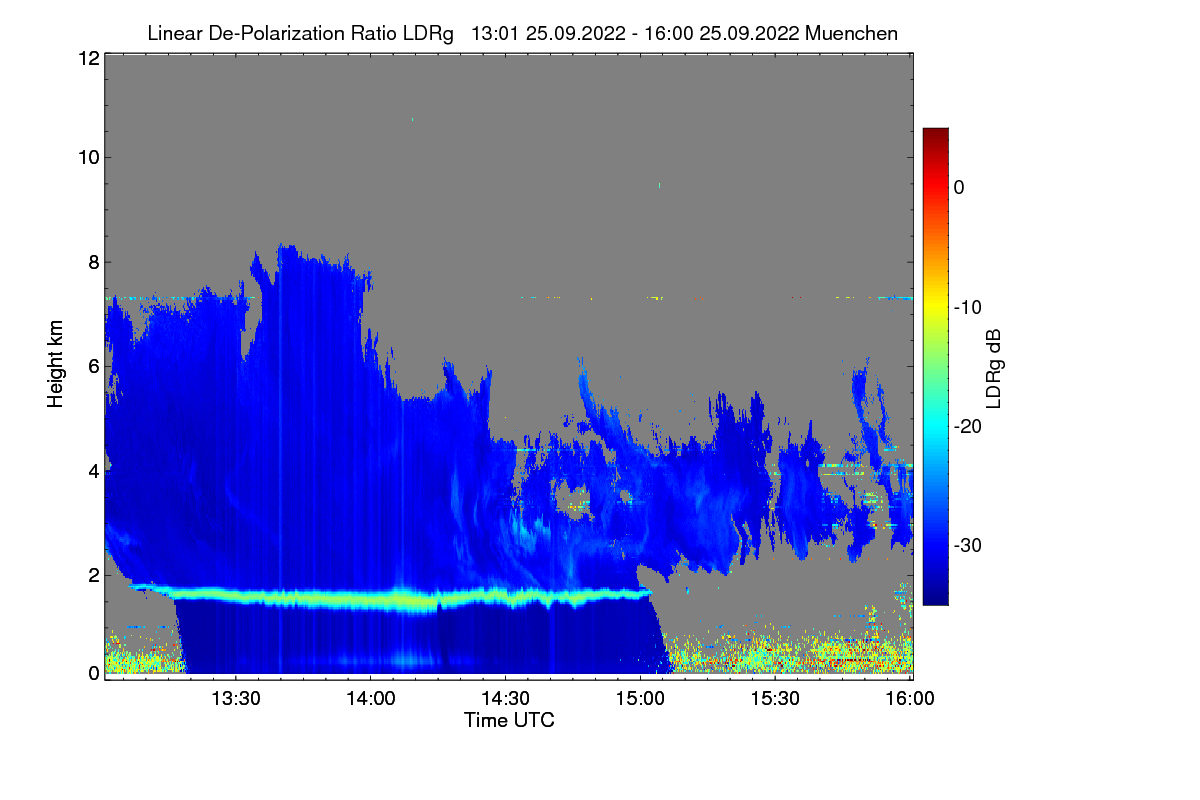Click the height axis label 2

(x=92, y=575)
